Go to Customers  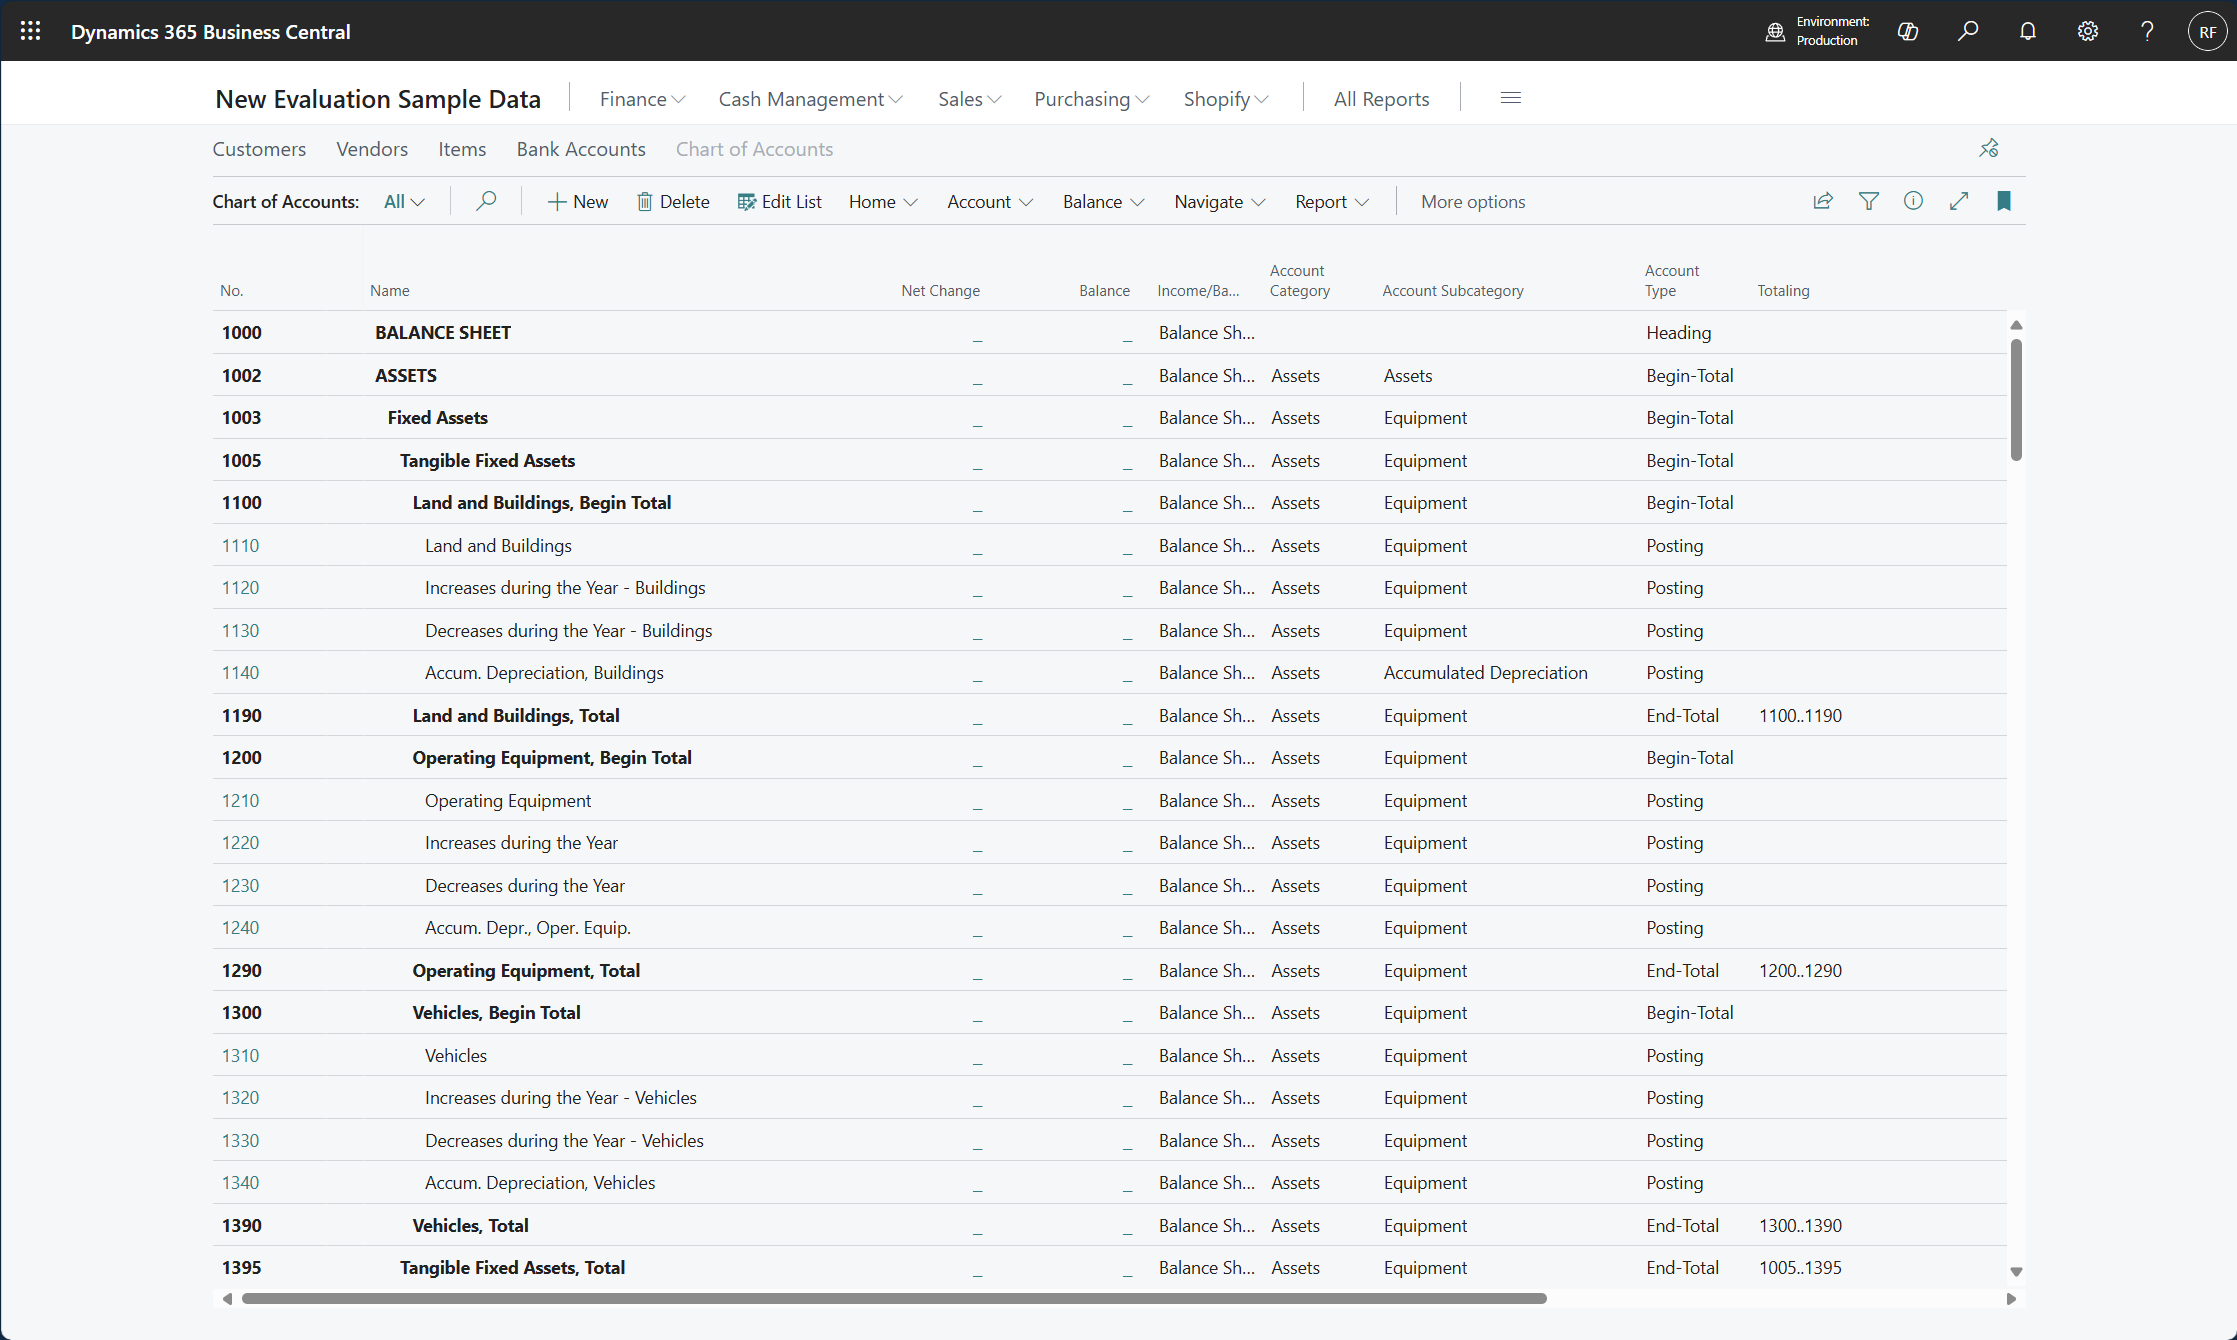pos(259,149)
